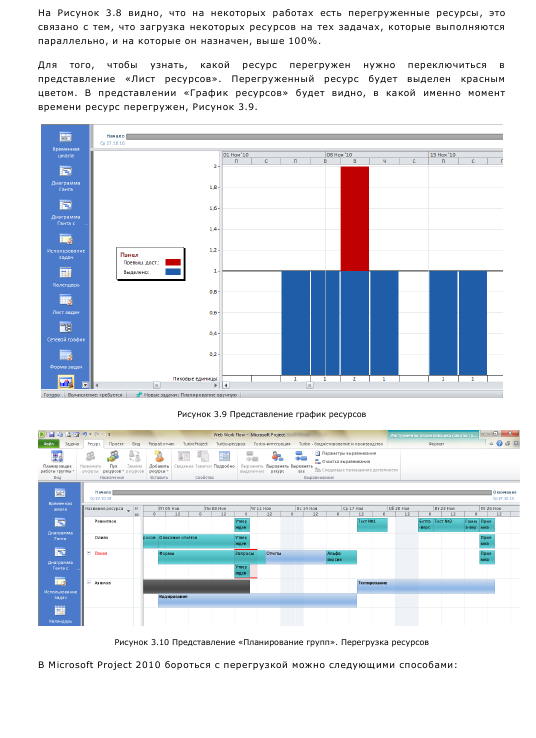Select the Тест №1 task bar
The image size is (536, 738).
[372, 525]
